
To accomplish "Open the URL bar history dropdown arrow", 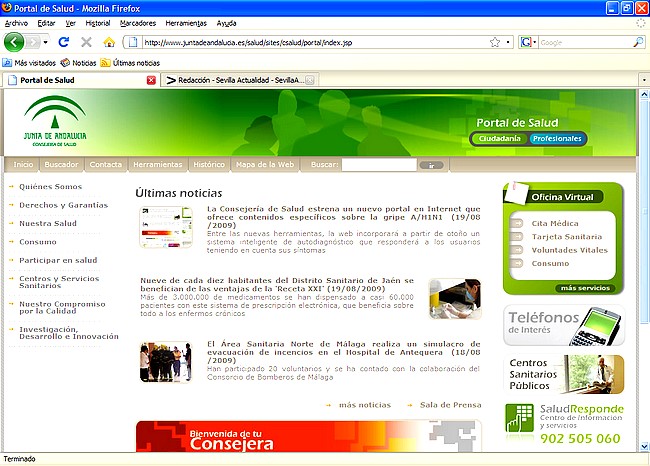I will (508, 42).
